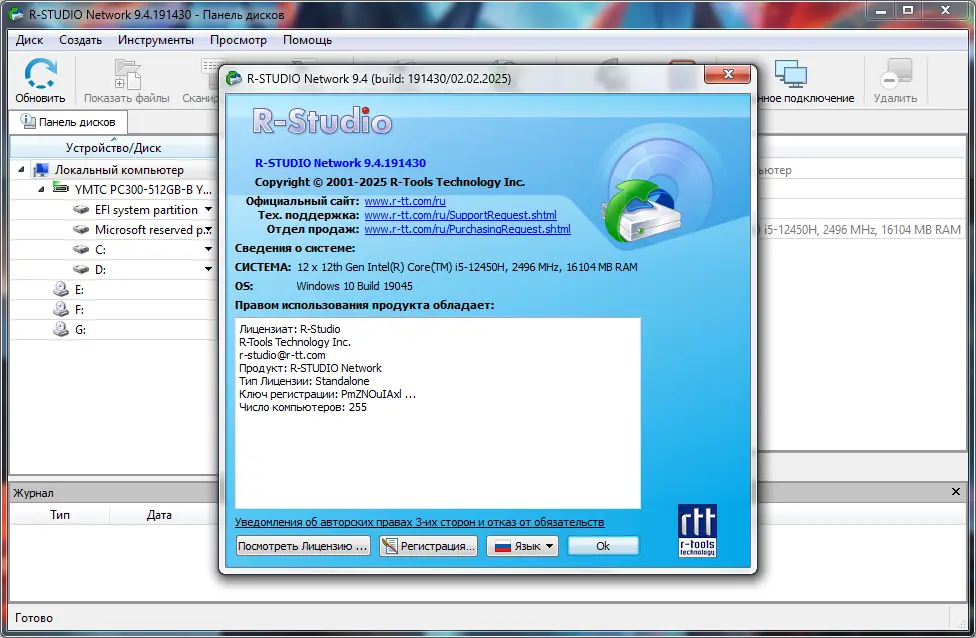
Task: Click the Тип Лицензии: Standalone line
Action: 304,381
